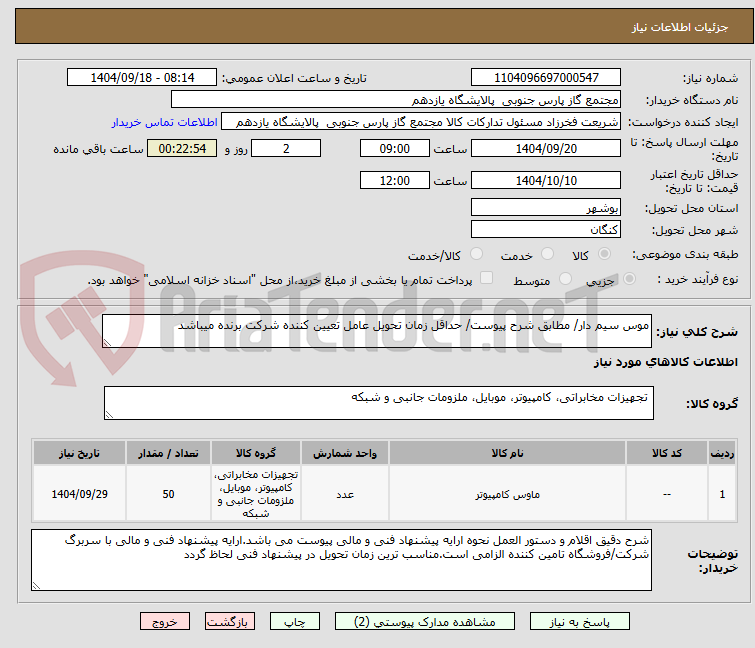
Task: Open 'اطلاعات تماس خریدار' link
Action: tap(165, 122)
